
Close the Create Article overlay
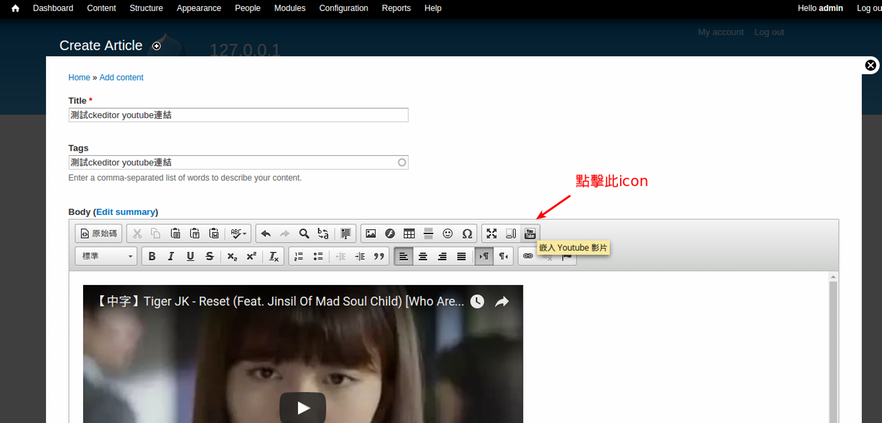pyautogui.click(x=870, y=65)
